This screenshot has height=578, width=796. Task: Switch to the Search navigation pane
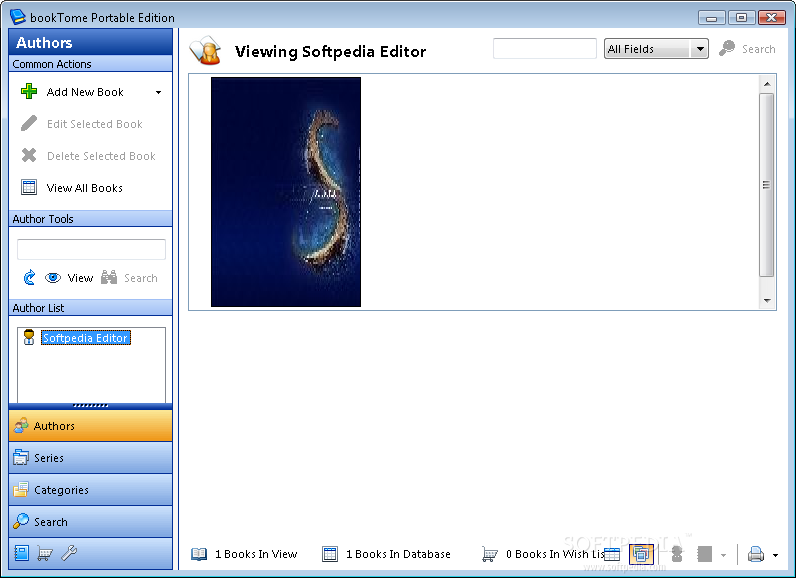point(90,522)
